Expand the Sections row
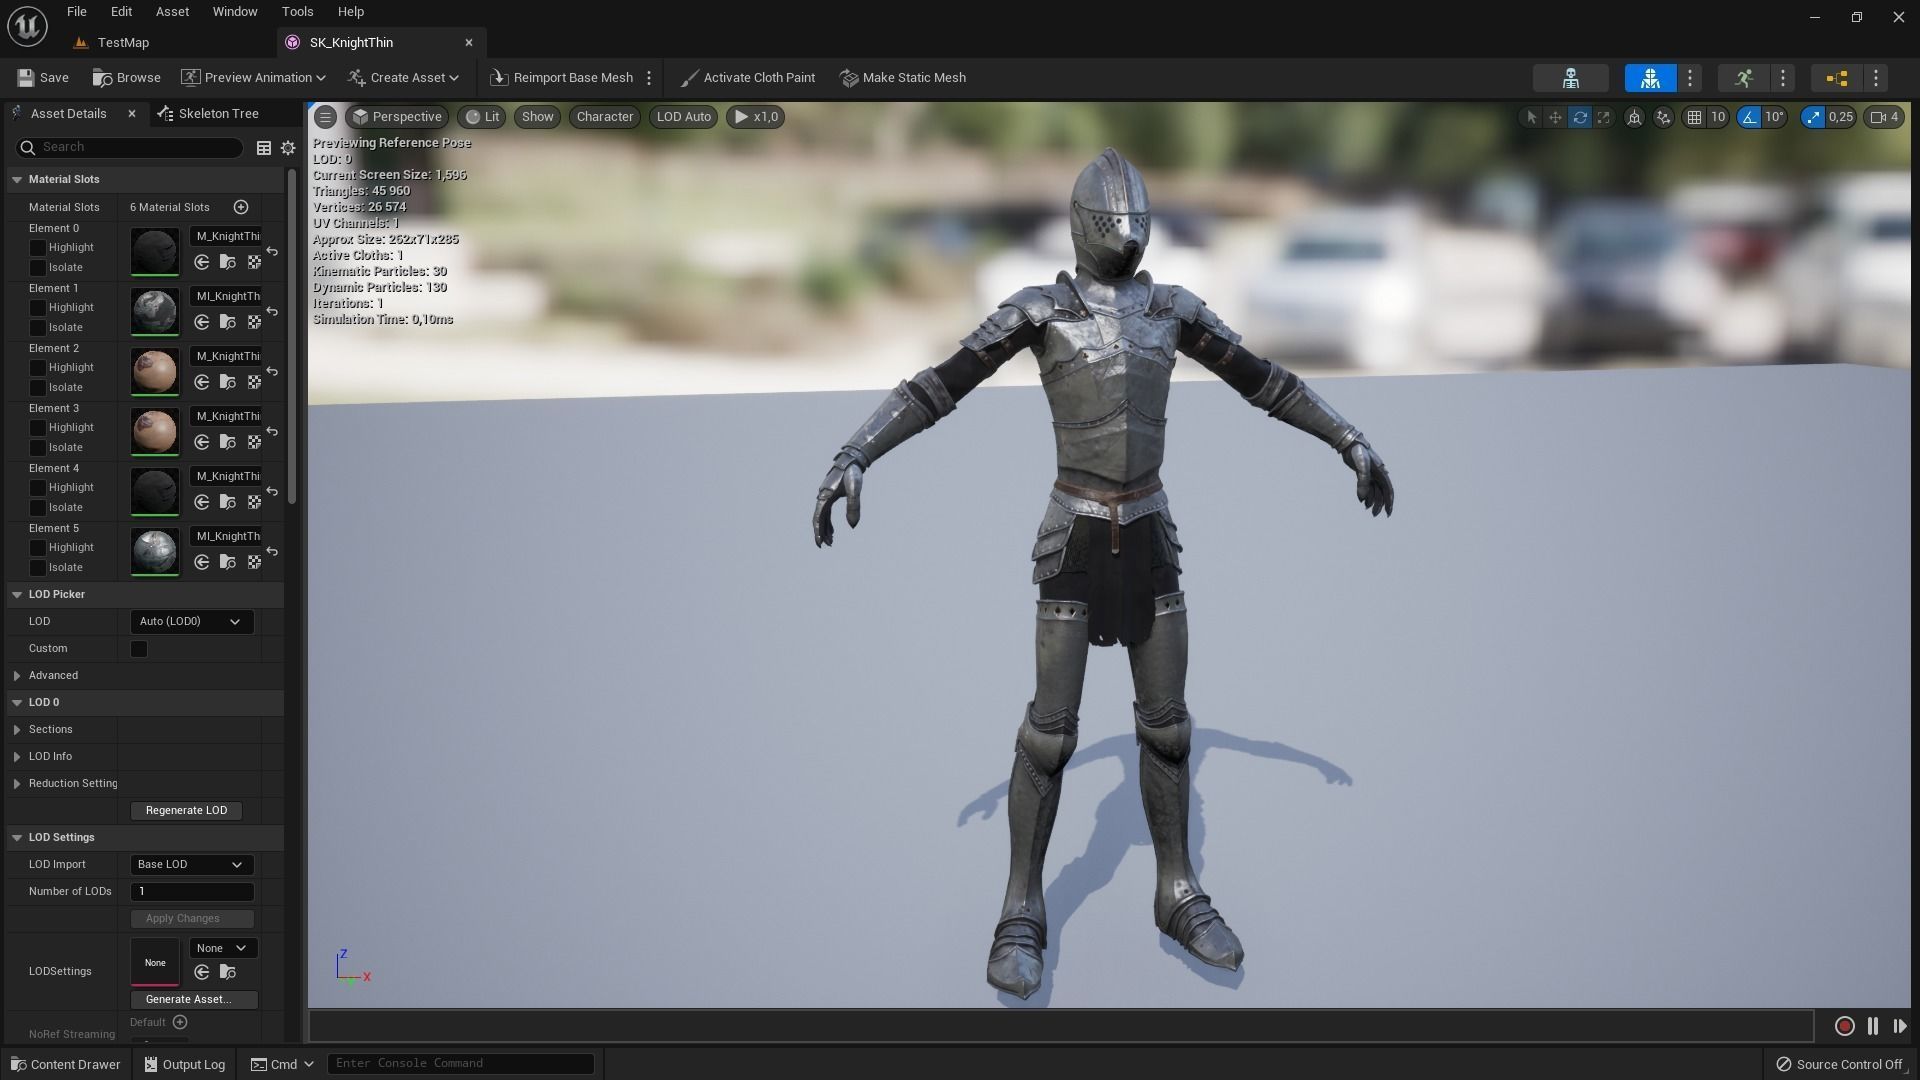Image resolution: width=1920 pixels, height=1080 pixels. pyautogui.click(x=17, y=730)
